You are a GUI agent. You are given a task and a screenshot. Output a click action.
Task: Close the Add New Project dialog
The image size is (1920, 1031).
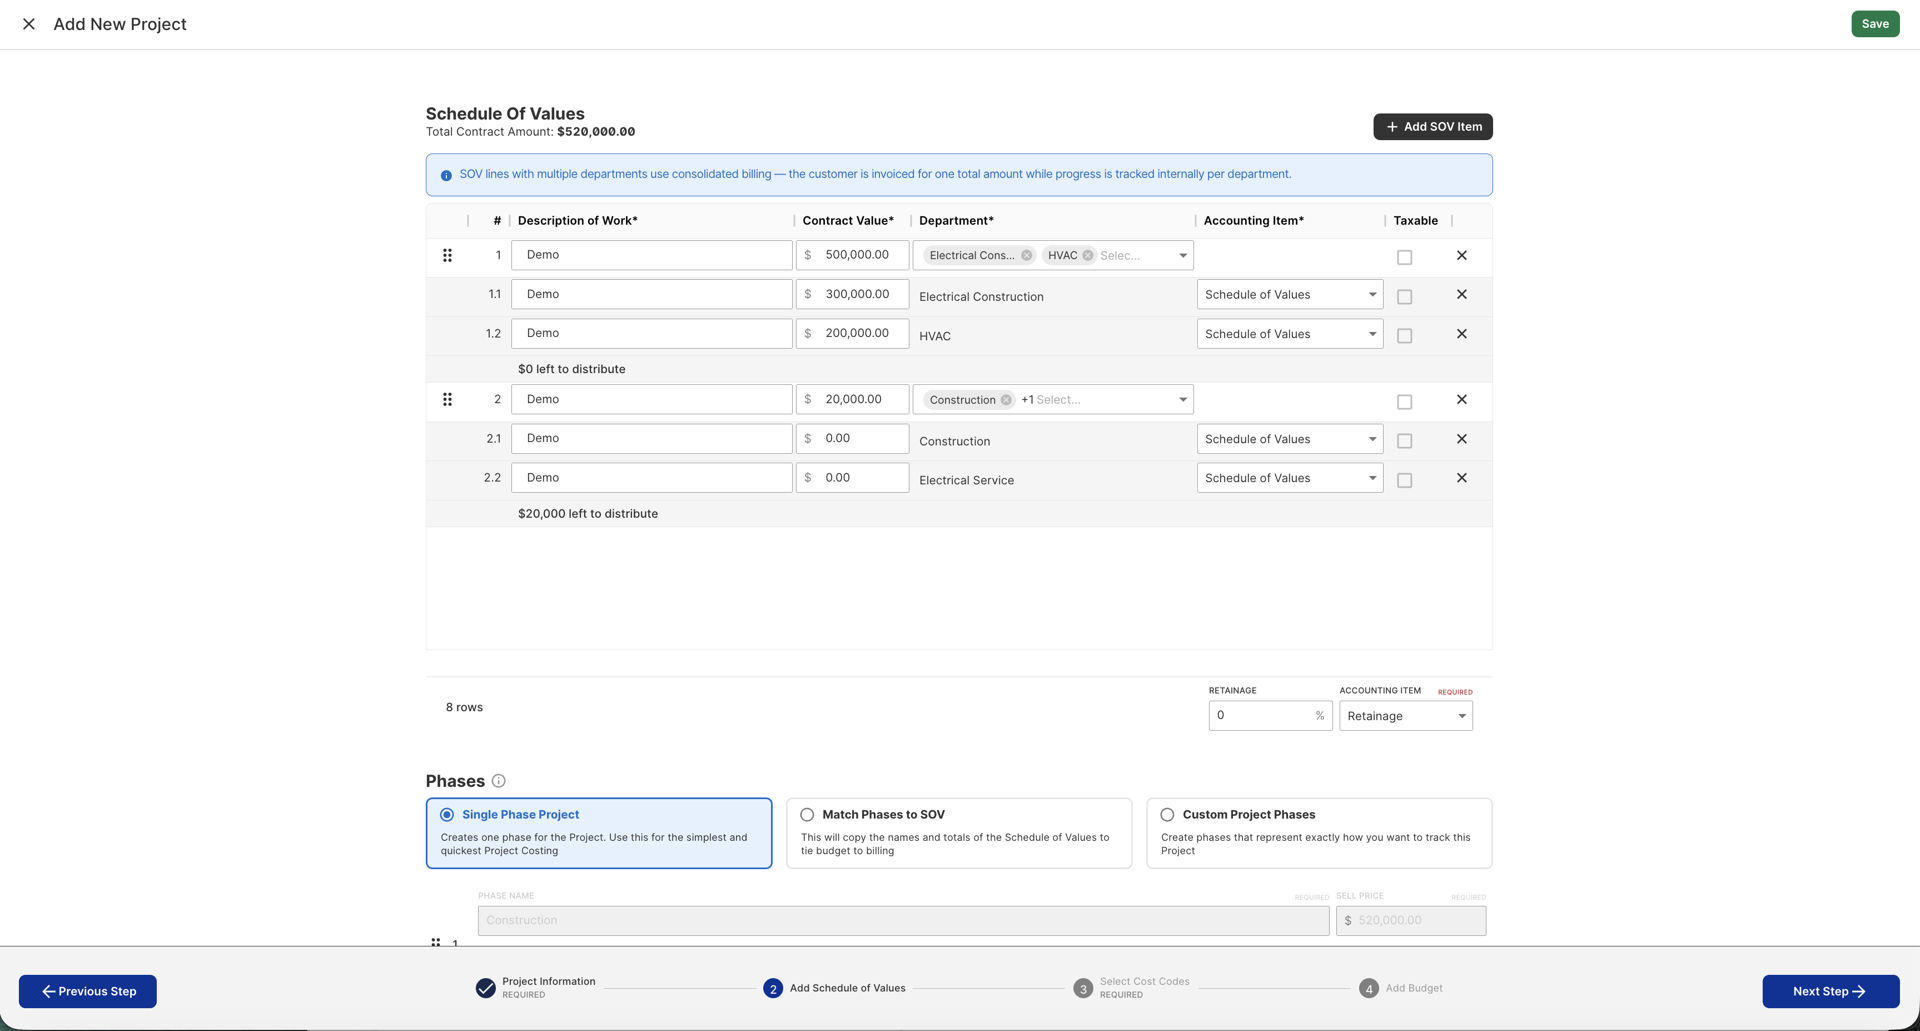29,24
